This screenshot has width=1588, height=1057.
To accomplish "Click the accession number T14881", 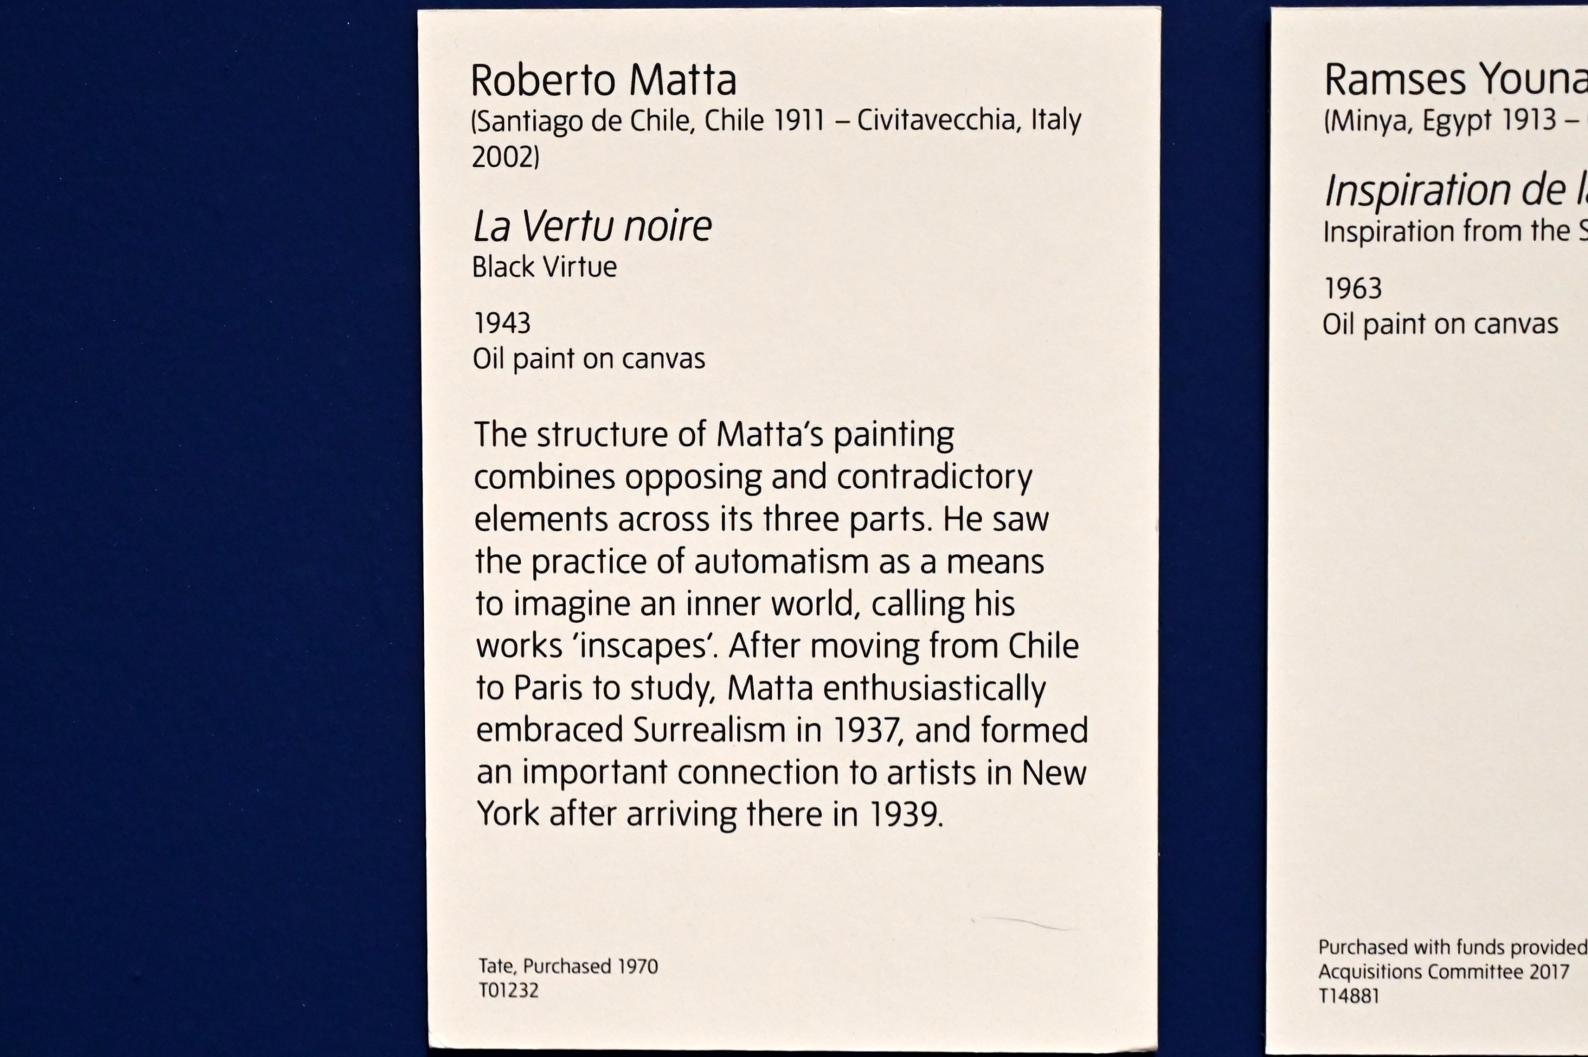I will click(x=1348, y=995).
